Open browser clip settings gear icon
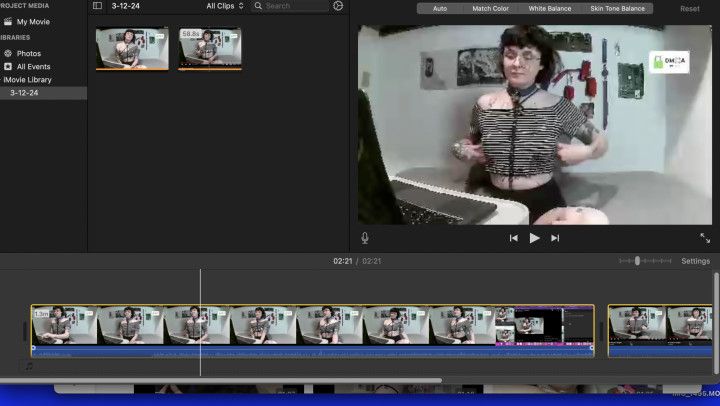Viewport: 720px width, 406px height. click(338, 6)
